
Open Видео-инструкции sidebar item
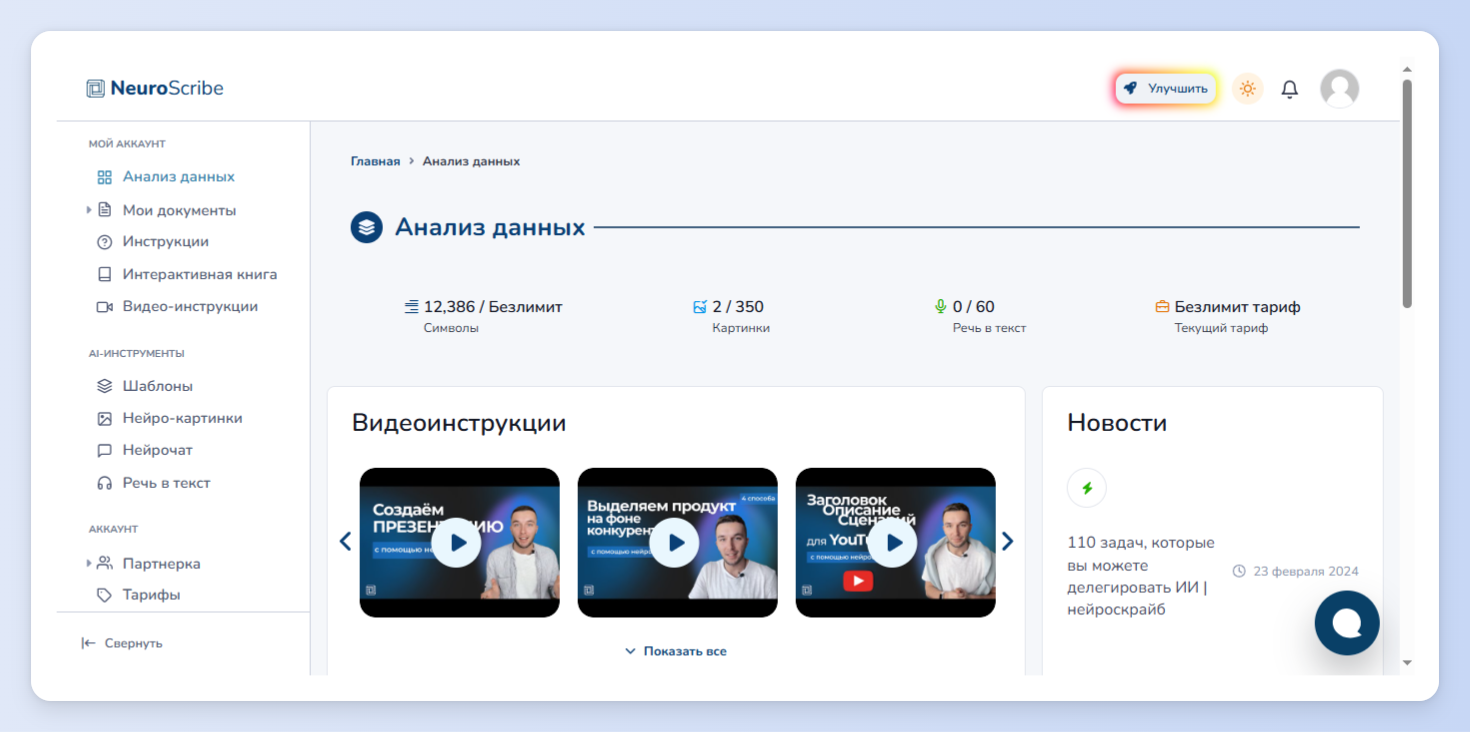[190, 307]
